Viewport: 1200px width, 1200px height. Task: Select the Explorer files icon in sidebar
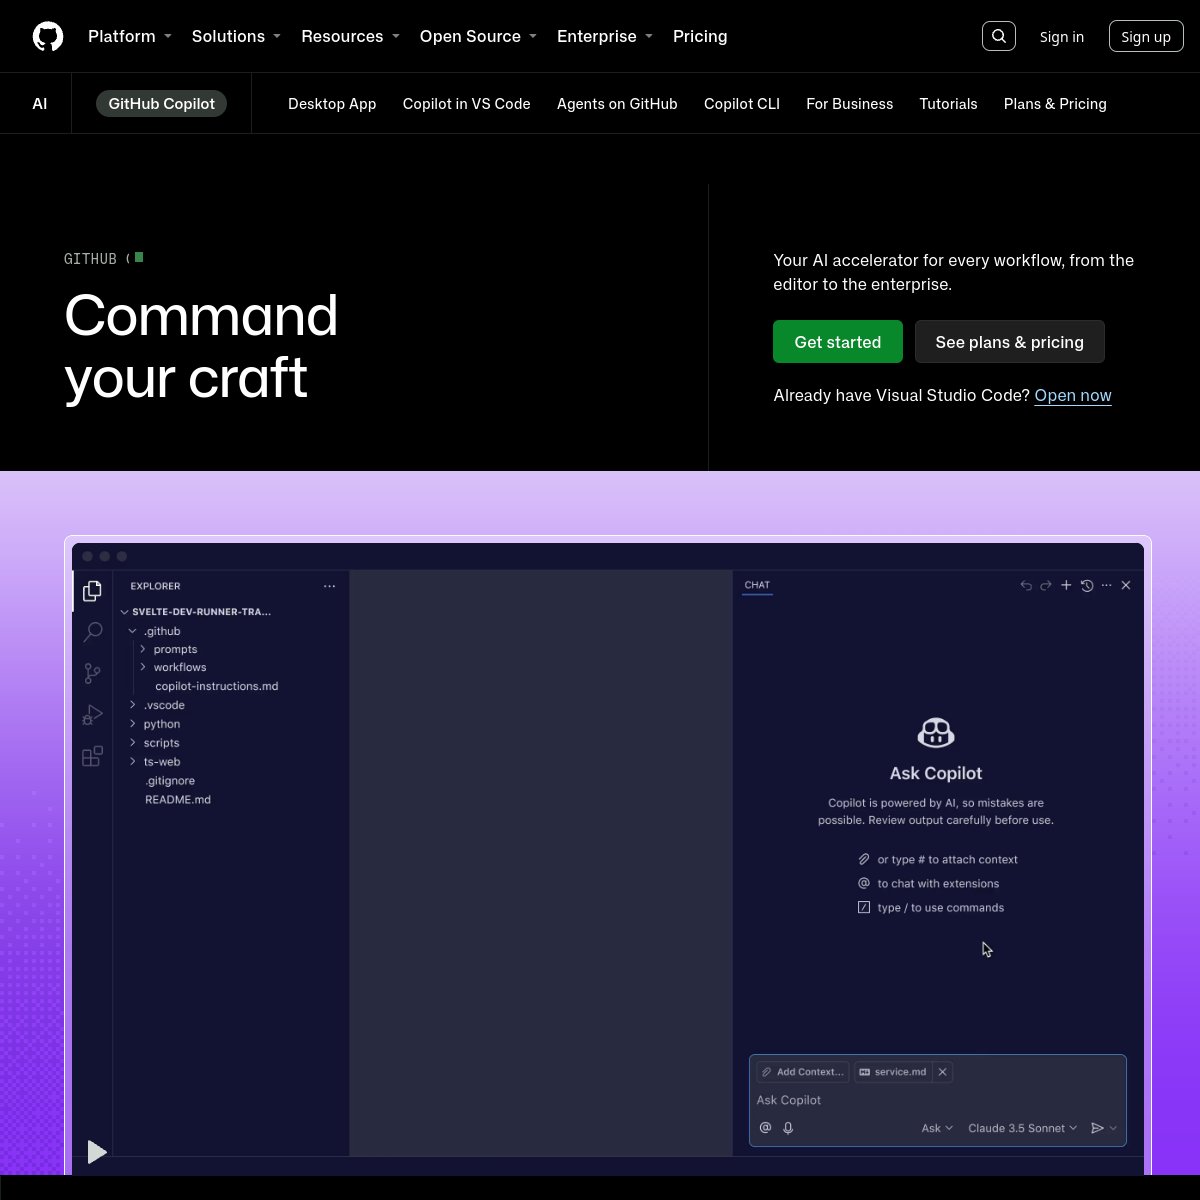coord(92,591)
